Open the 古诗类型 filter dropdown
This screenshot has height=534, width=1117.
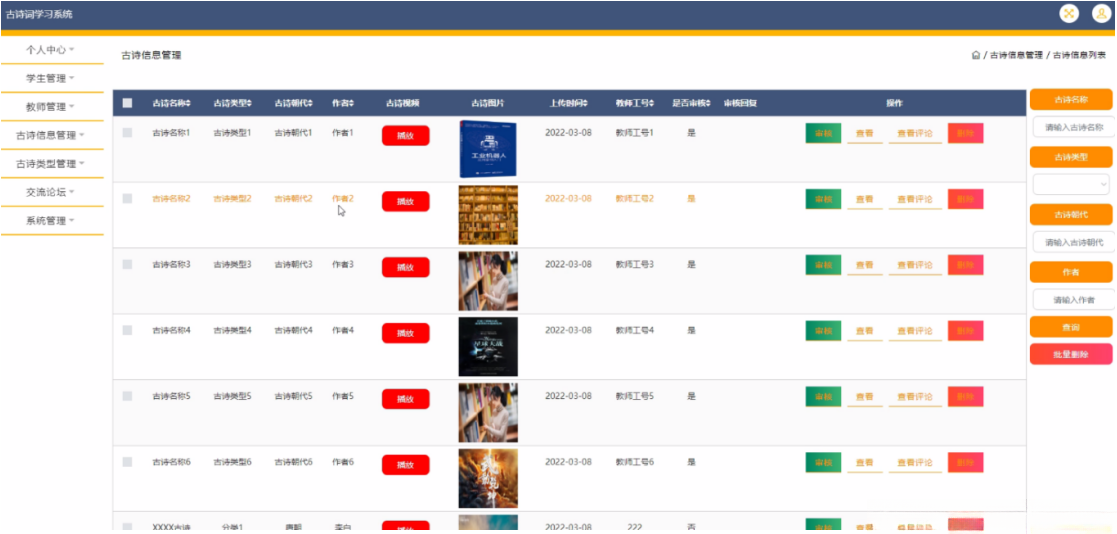pyautogui.click(x=1071, y=184)
